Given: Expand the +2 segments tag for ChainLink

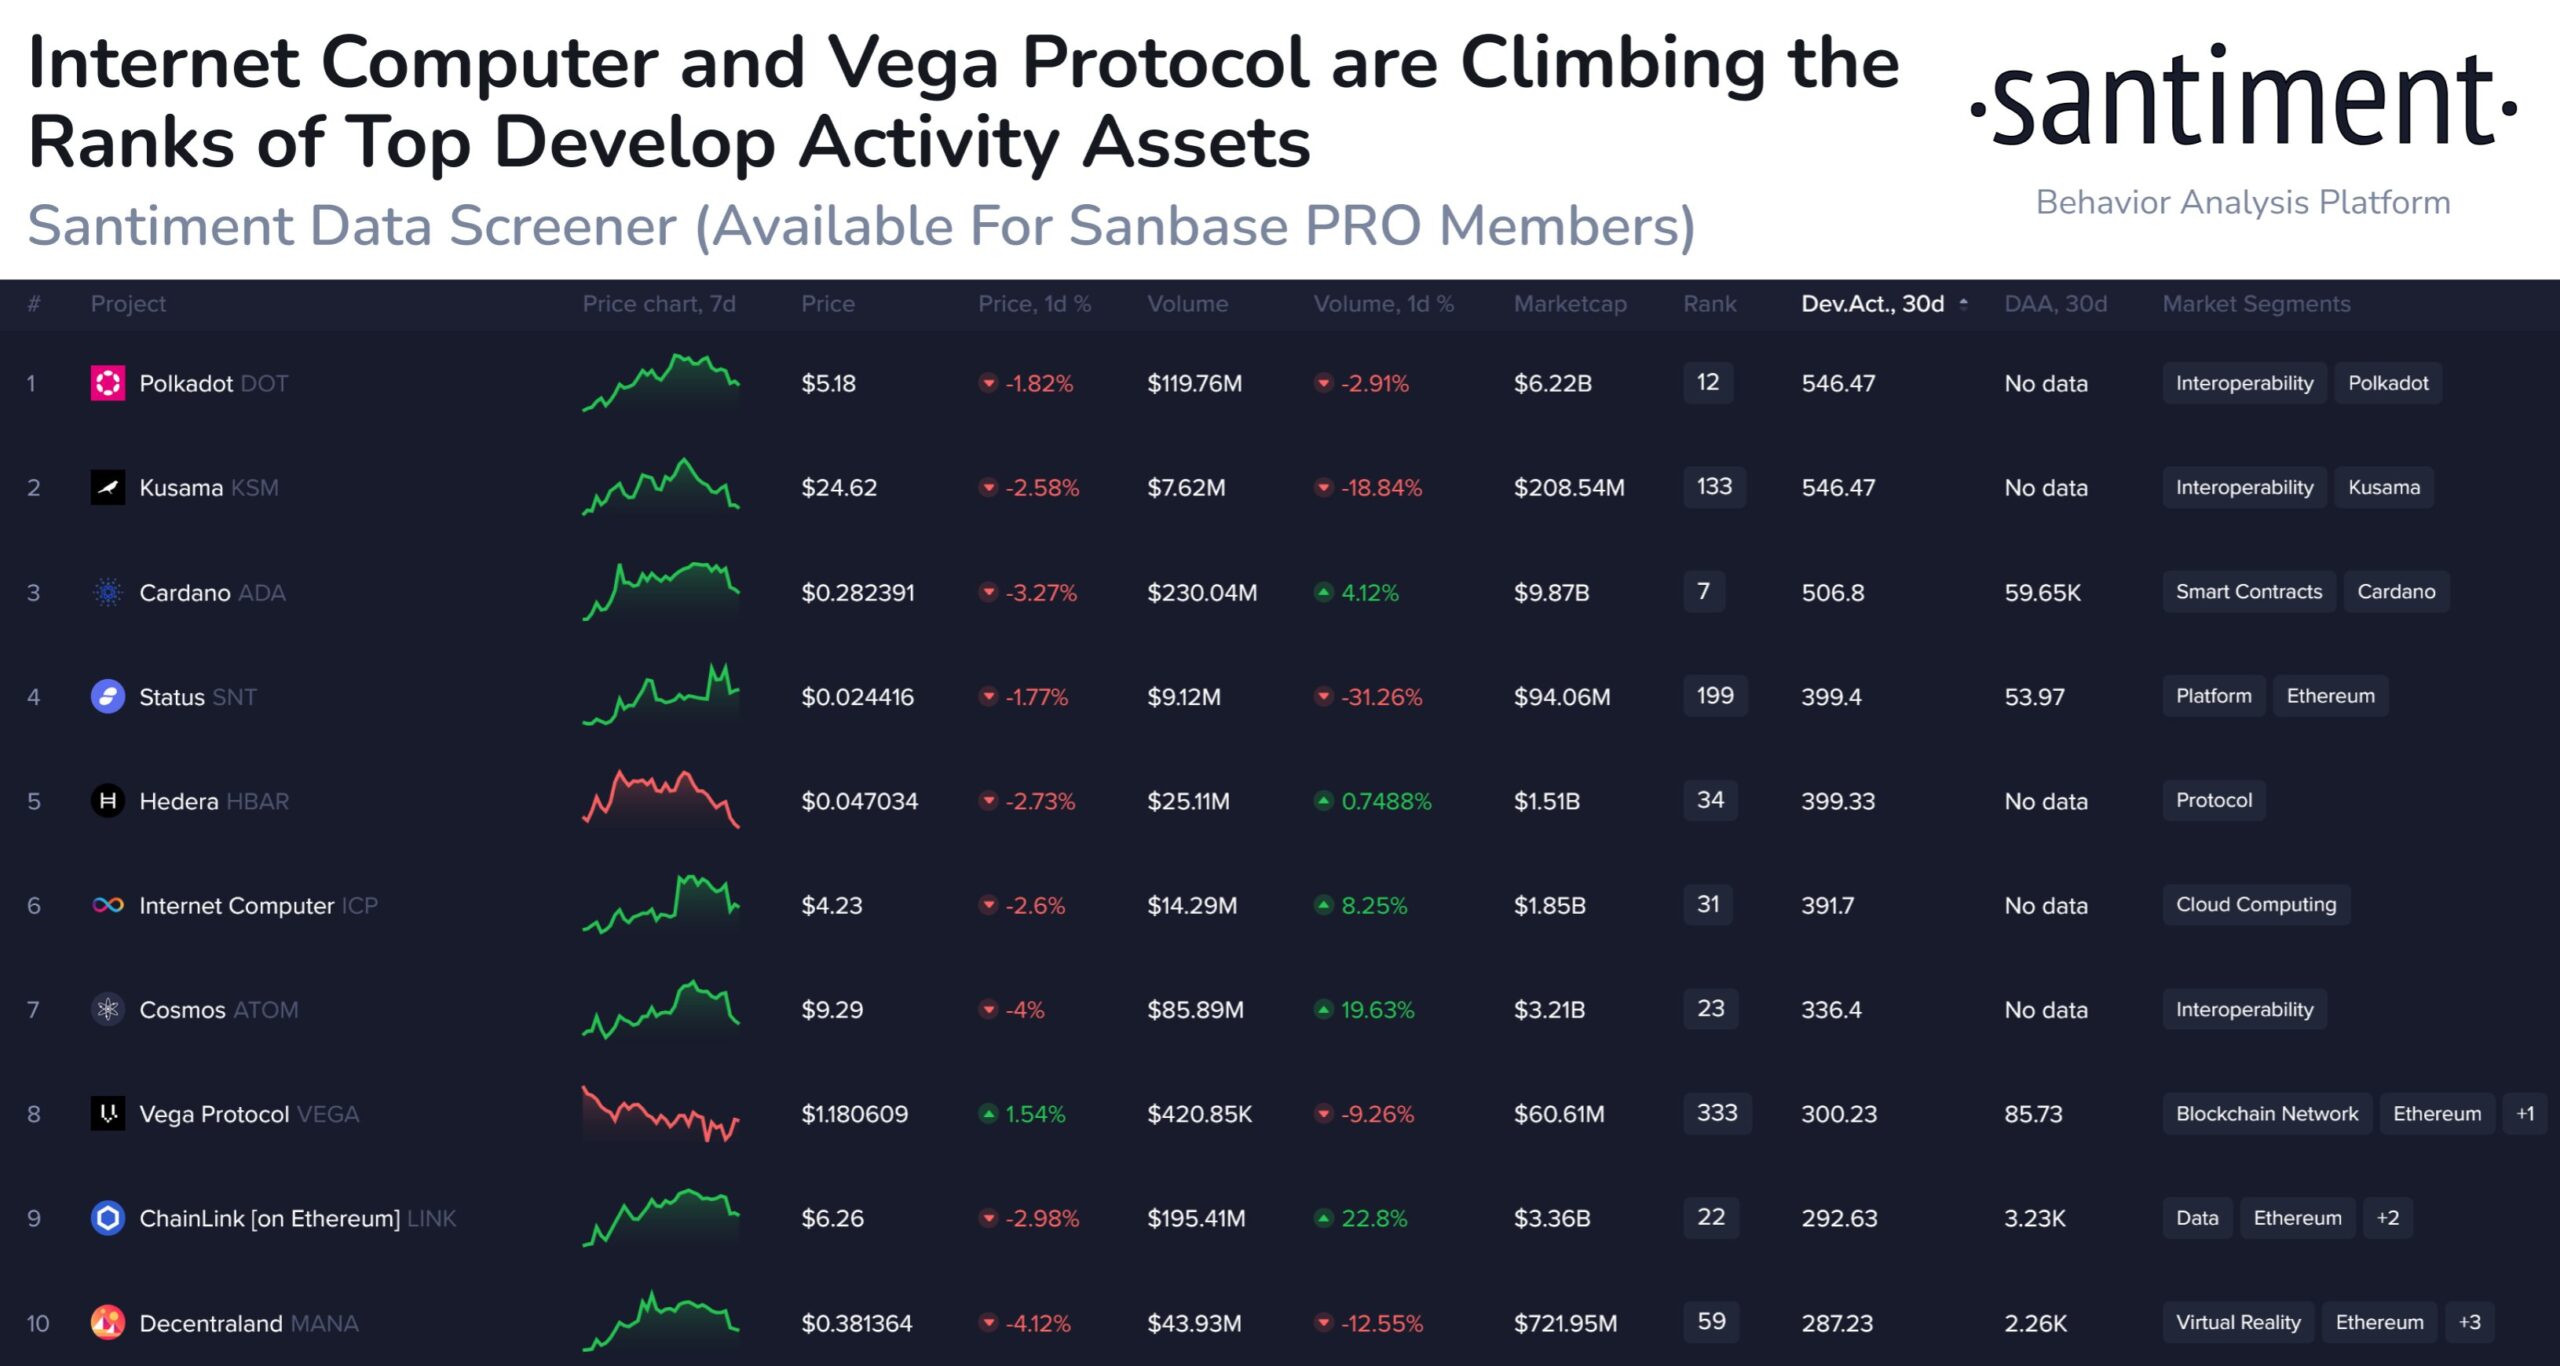Looking at the screenshot, I should (2388, 1218).
